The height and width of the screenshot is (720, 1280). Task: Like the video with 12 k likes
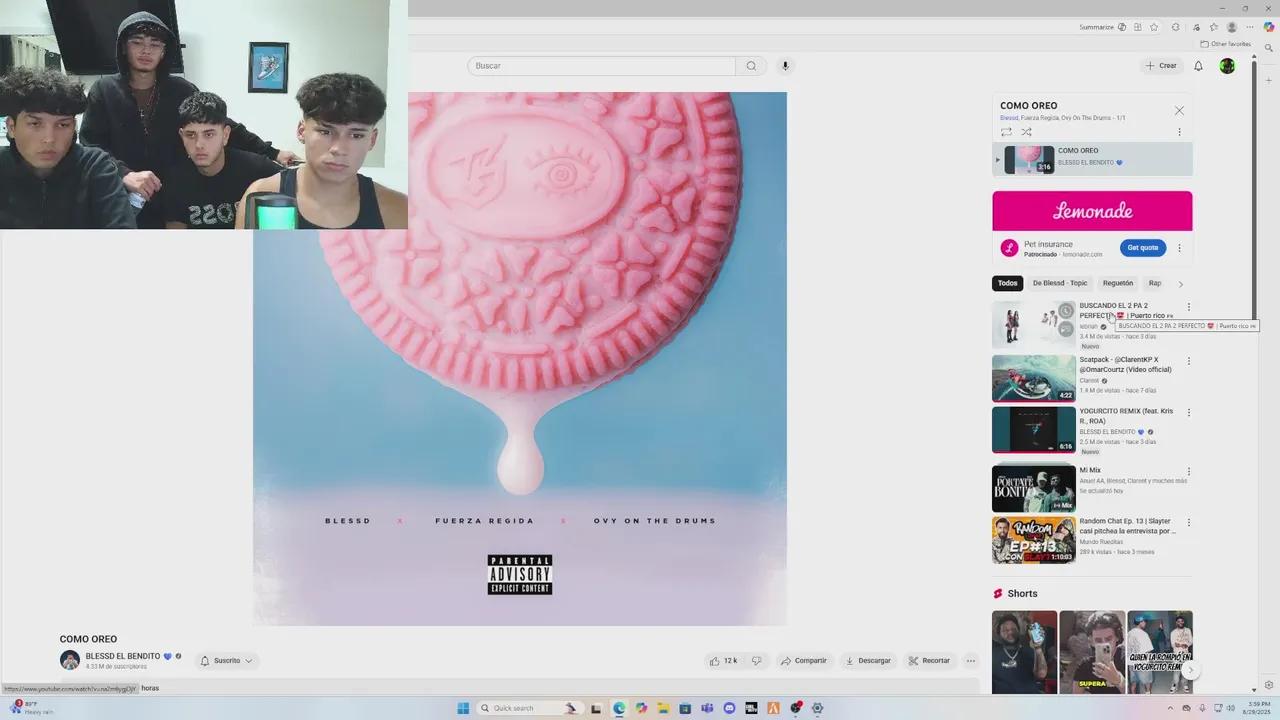723,661
